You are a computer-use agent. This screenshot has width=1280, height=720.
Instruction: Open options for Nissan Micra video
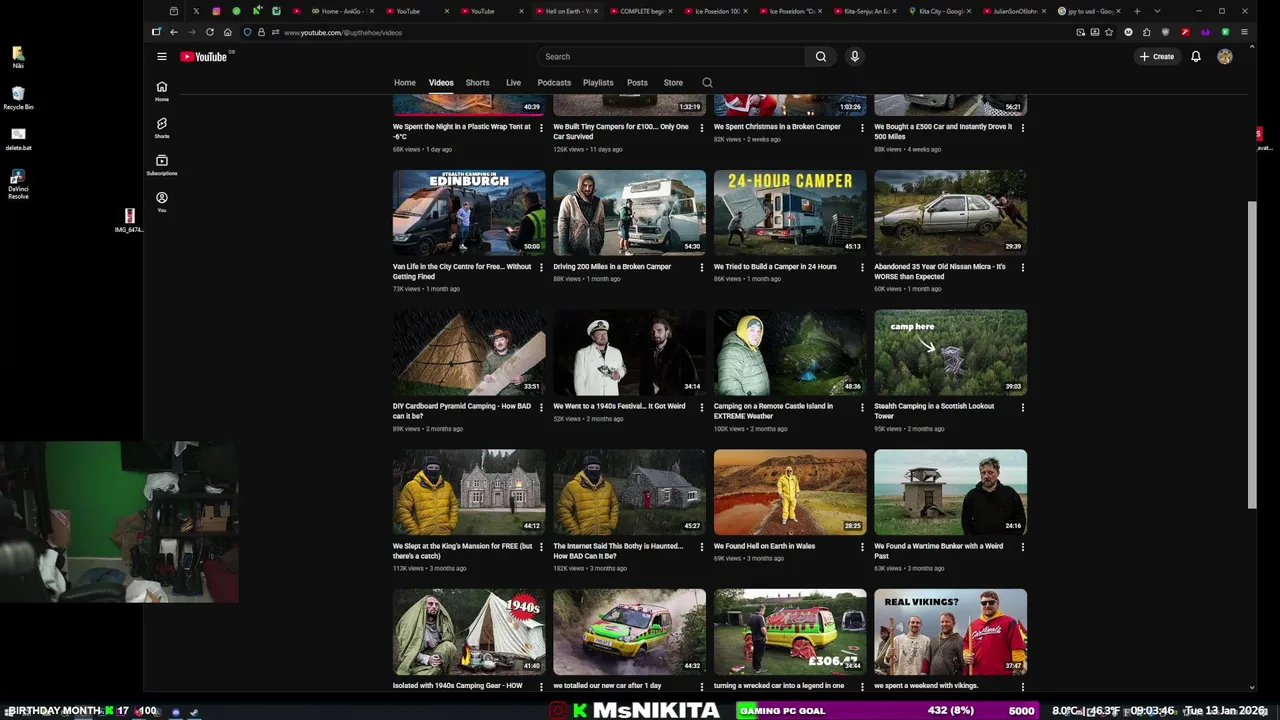pyautogui.click(x=1022, y=268)
